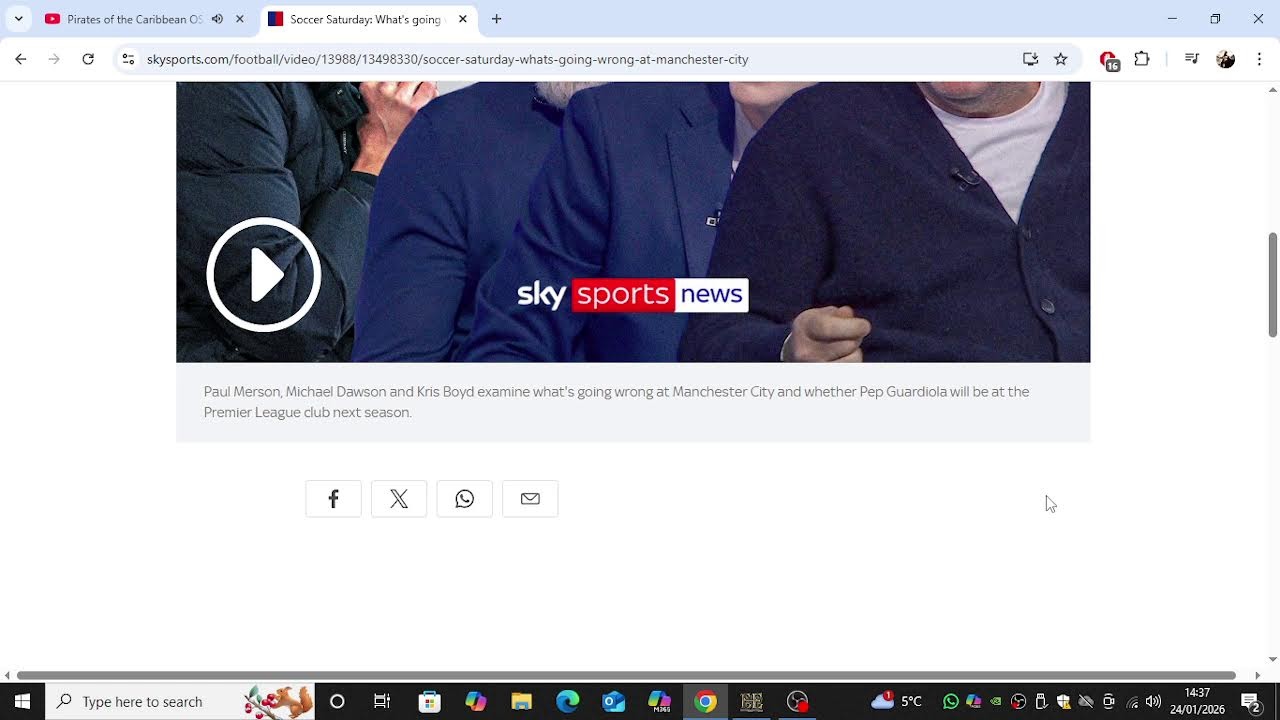Open File Explorer from taskbar
Viewport: 1280px width, 720px height.
521,701
